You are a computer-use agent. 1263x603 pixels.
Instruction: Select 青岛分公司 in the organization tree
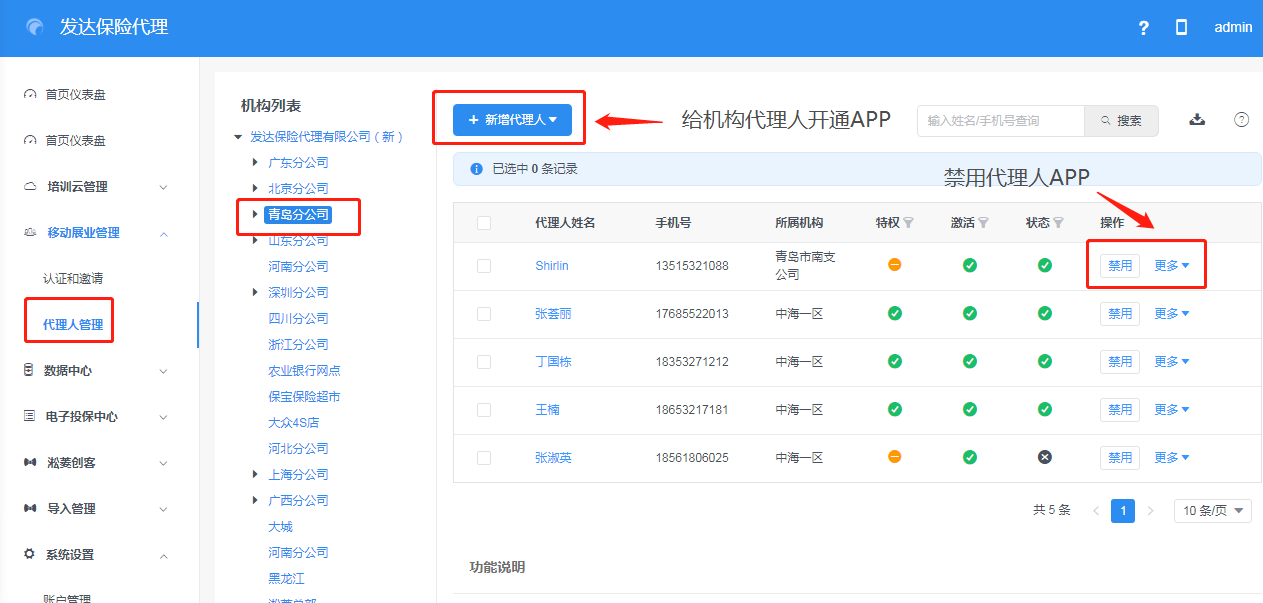pyautogui.click(x=298, y=214)
